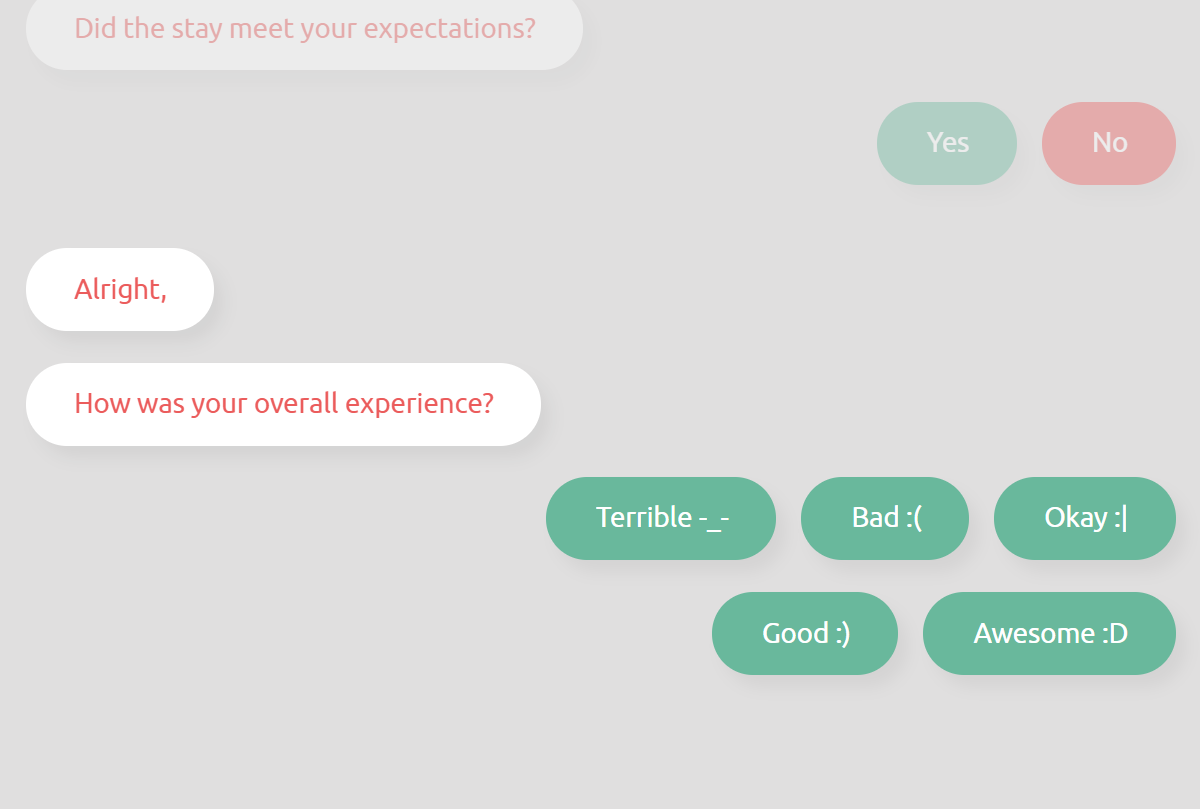Viewport: 1200px width, 809px height.
Task: Give the neutral Okay rating
Action: pos(1084,518)
